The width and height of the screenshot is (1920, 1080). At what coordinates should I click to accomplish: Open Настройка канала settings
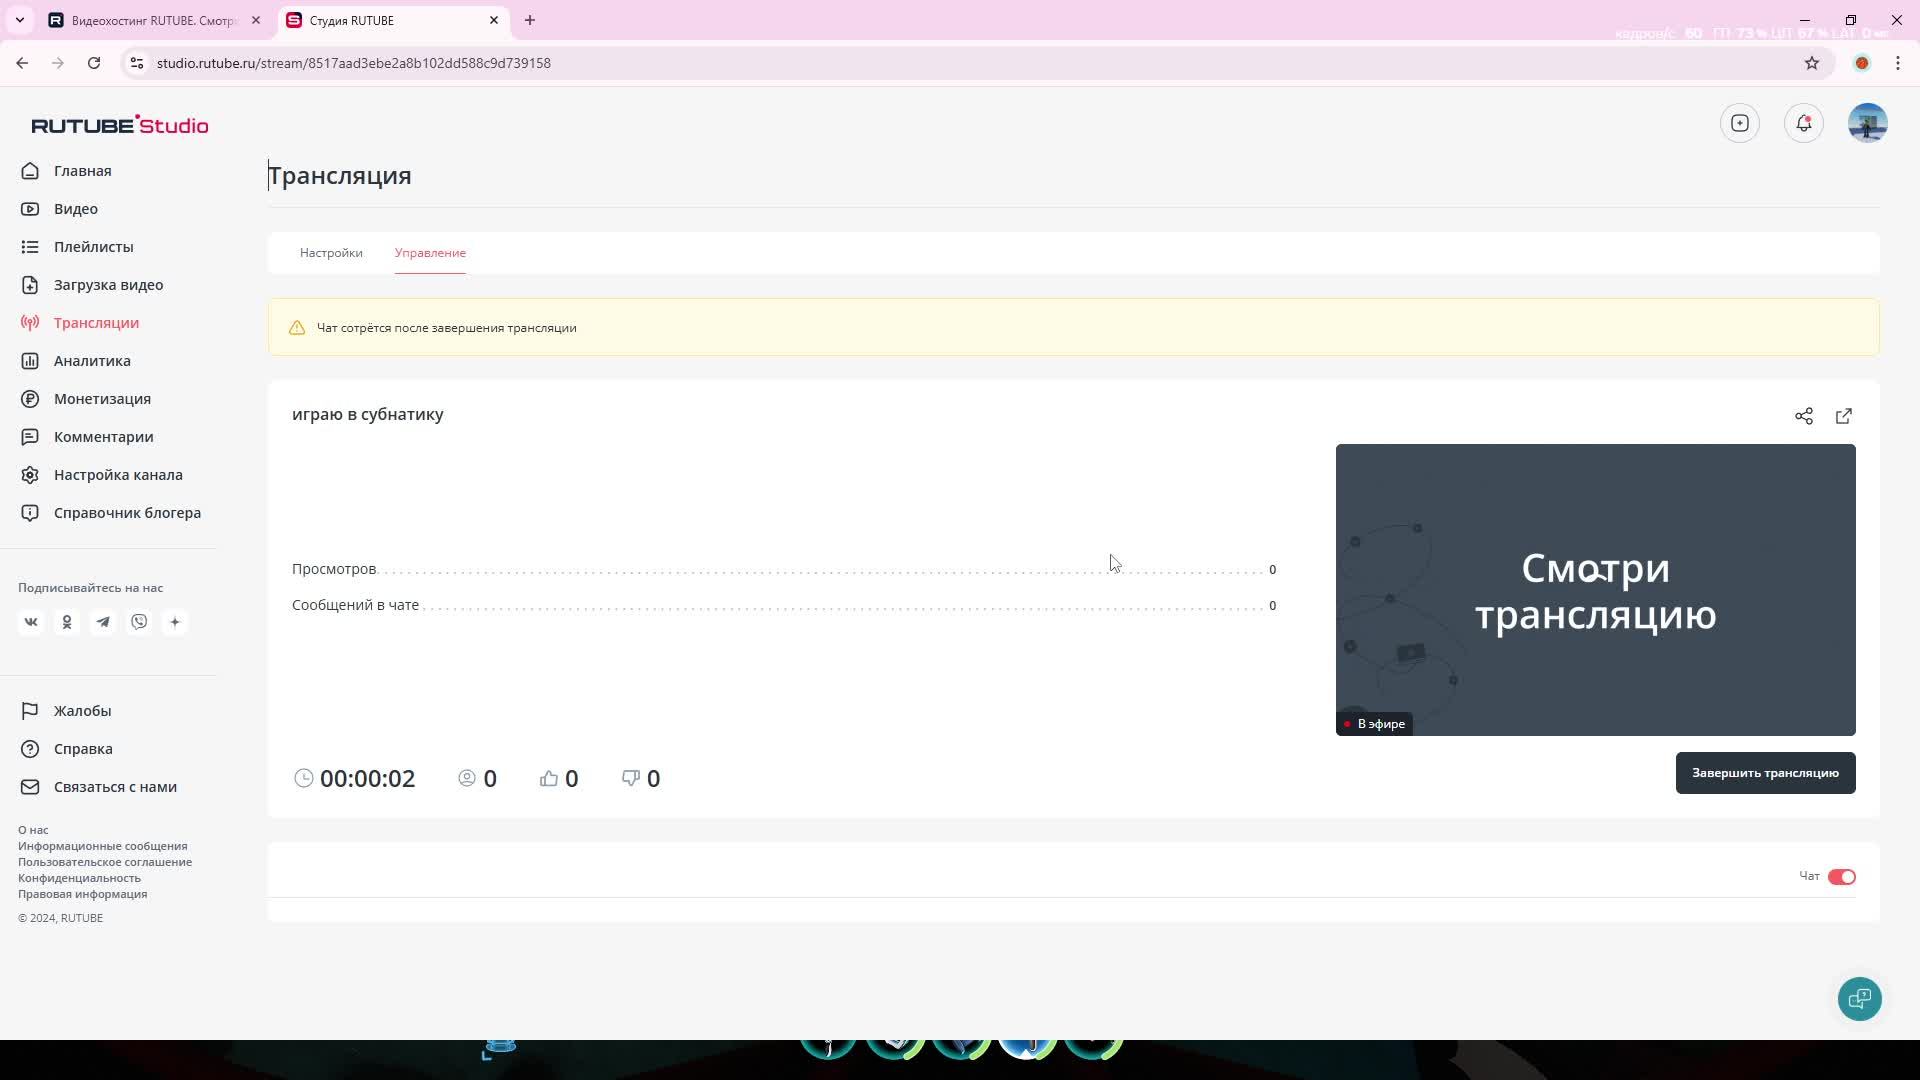click(102, 475)
